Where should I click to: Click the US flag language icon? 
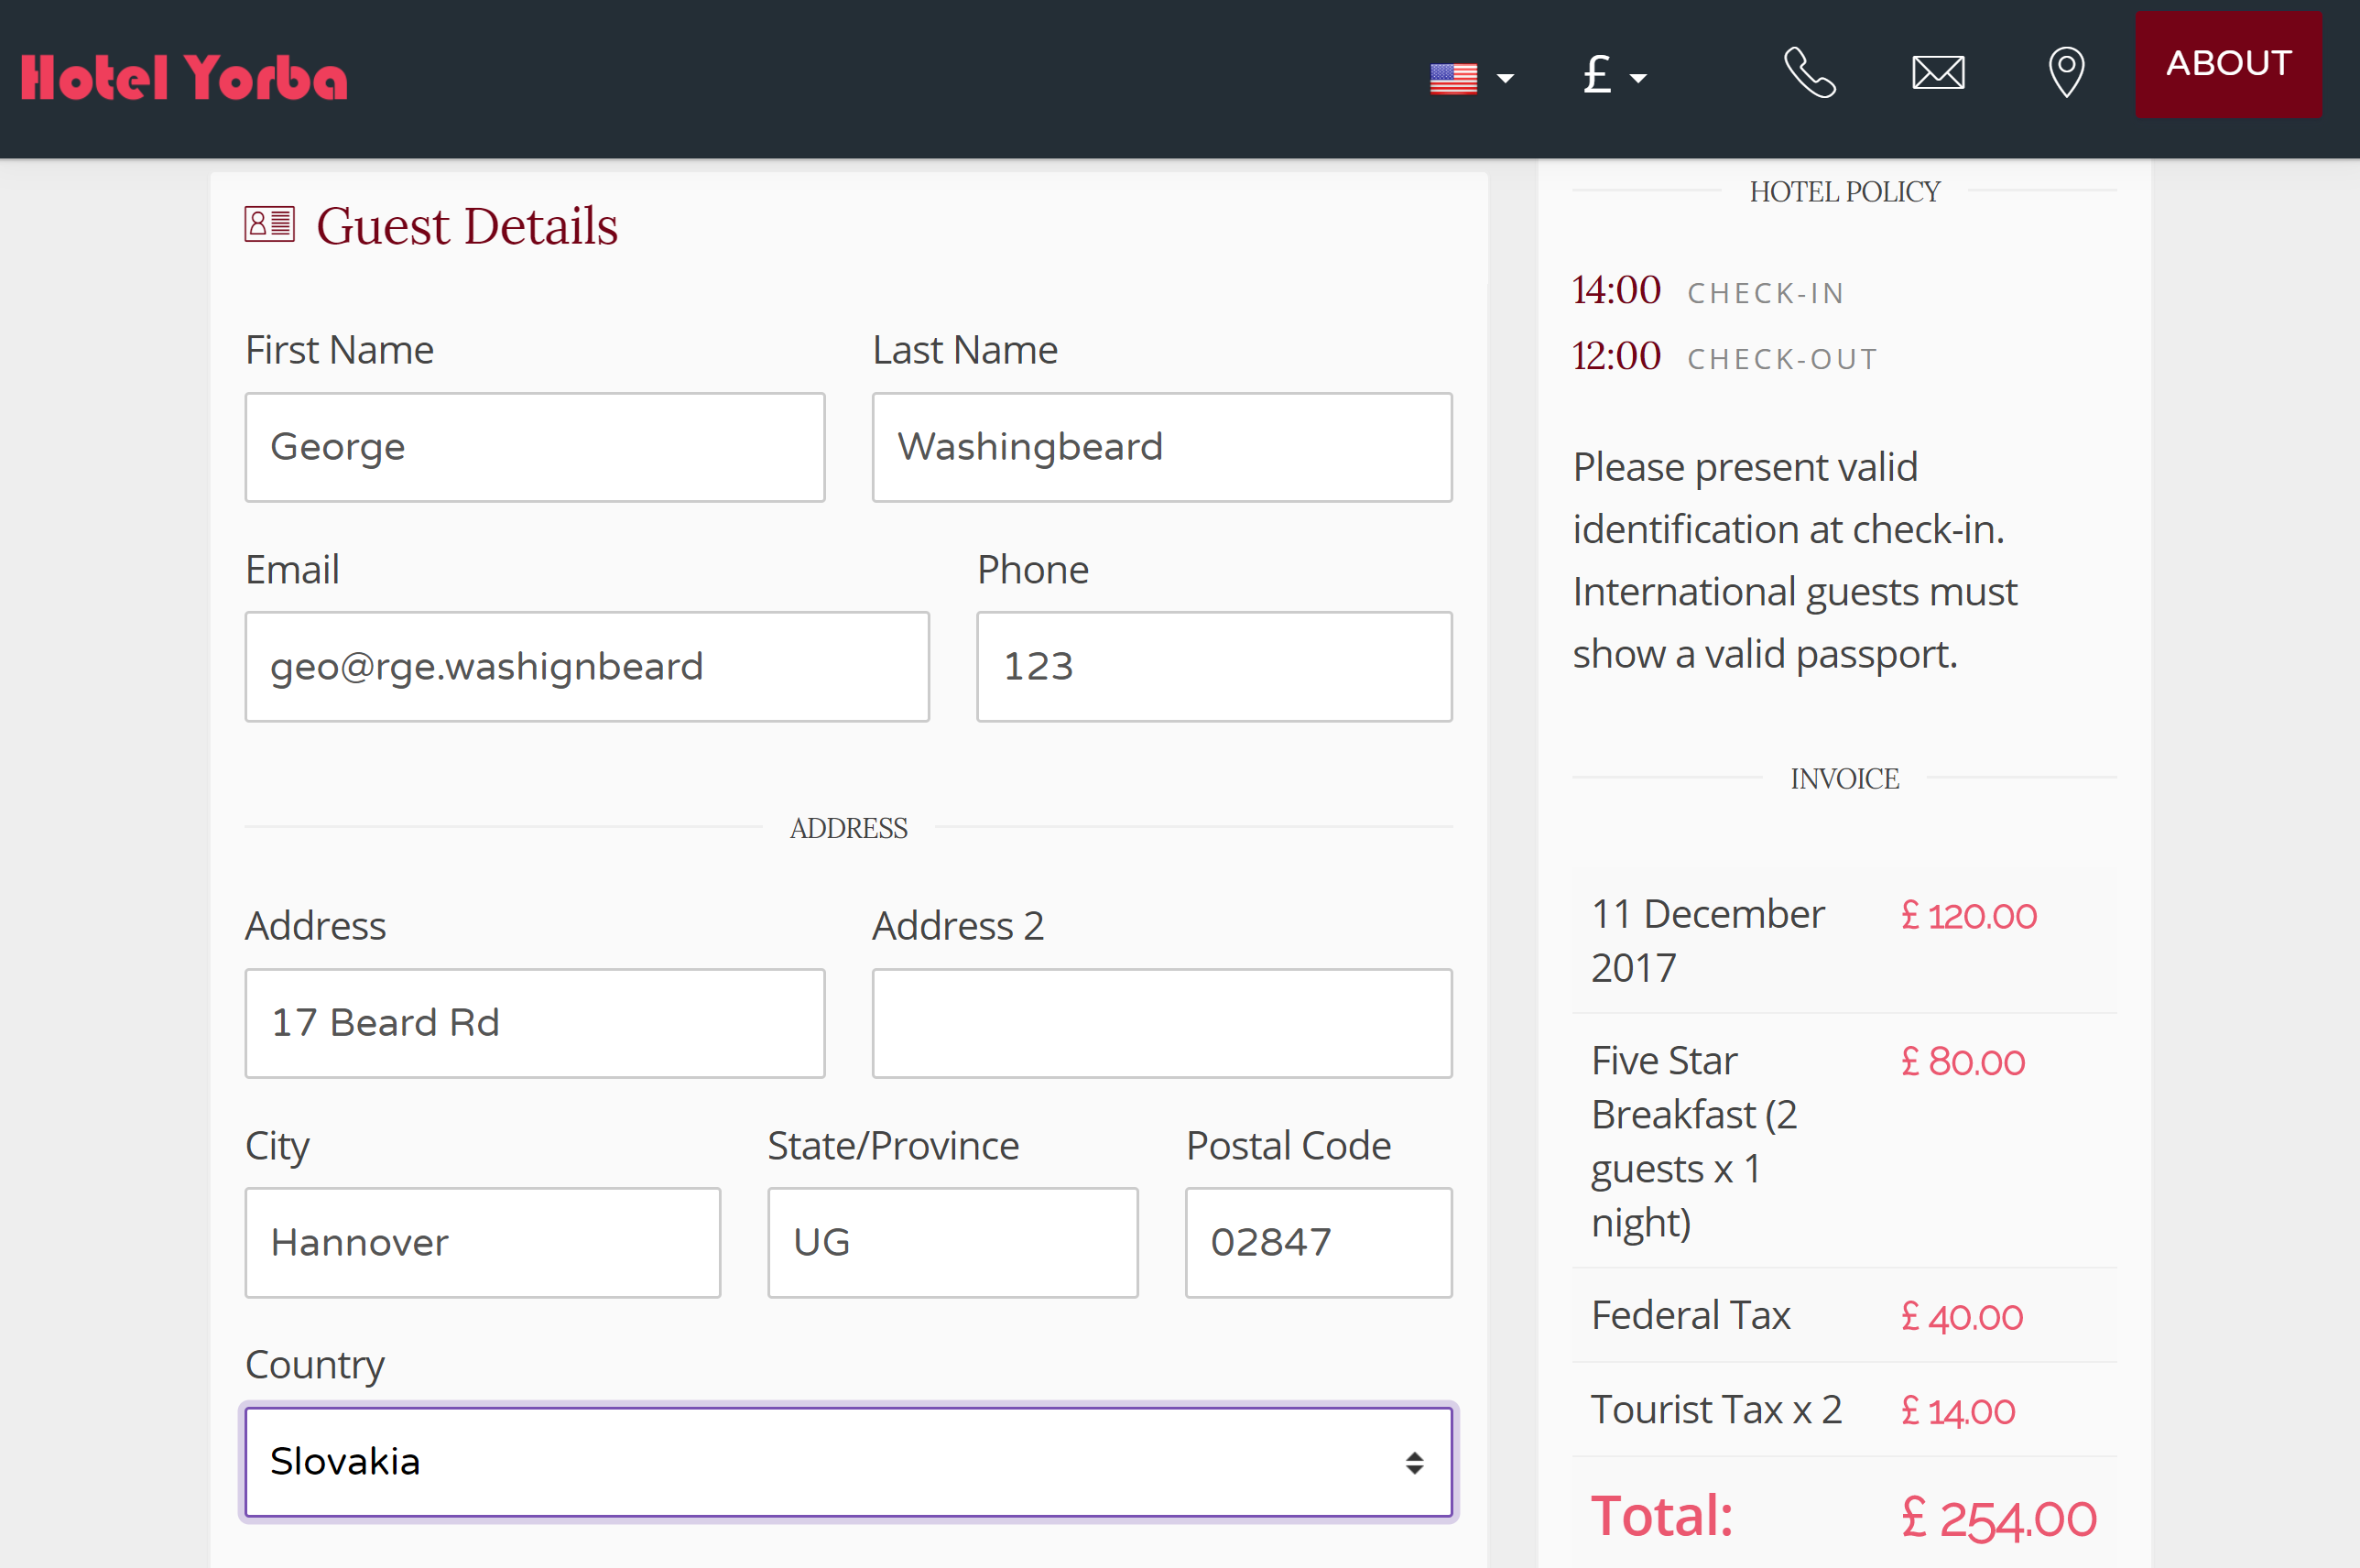(1453, 78)
